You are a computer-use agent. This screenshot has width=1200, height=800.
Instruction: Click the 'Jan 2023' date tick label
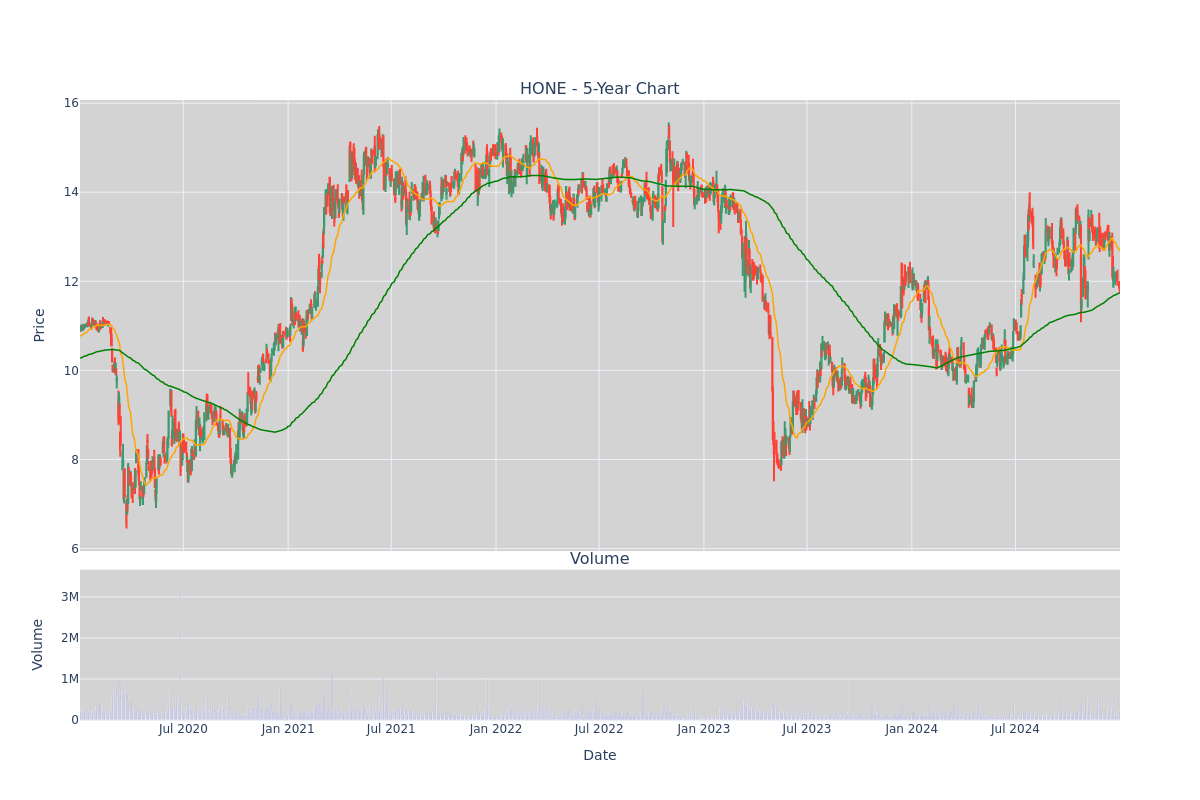click(704, 729)
